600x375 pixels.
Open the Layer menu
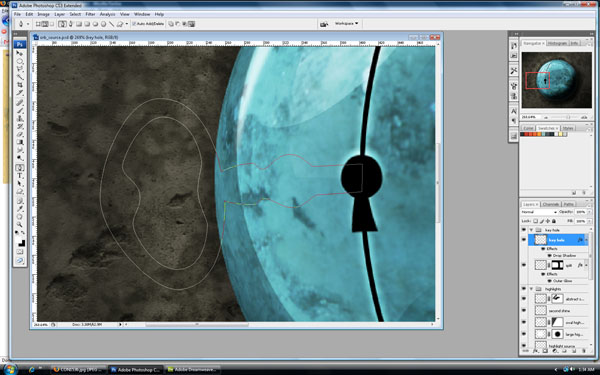(59, 14)
